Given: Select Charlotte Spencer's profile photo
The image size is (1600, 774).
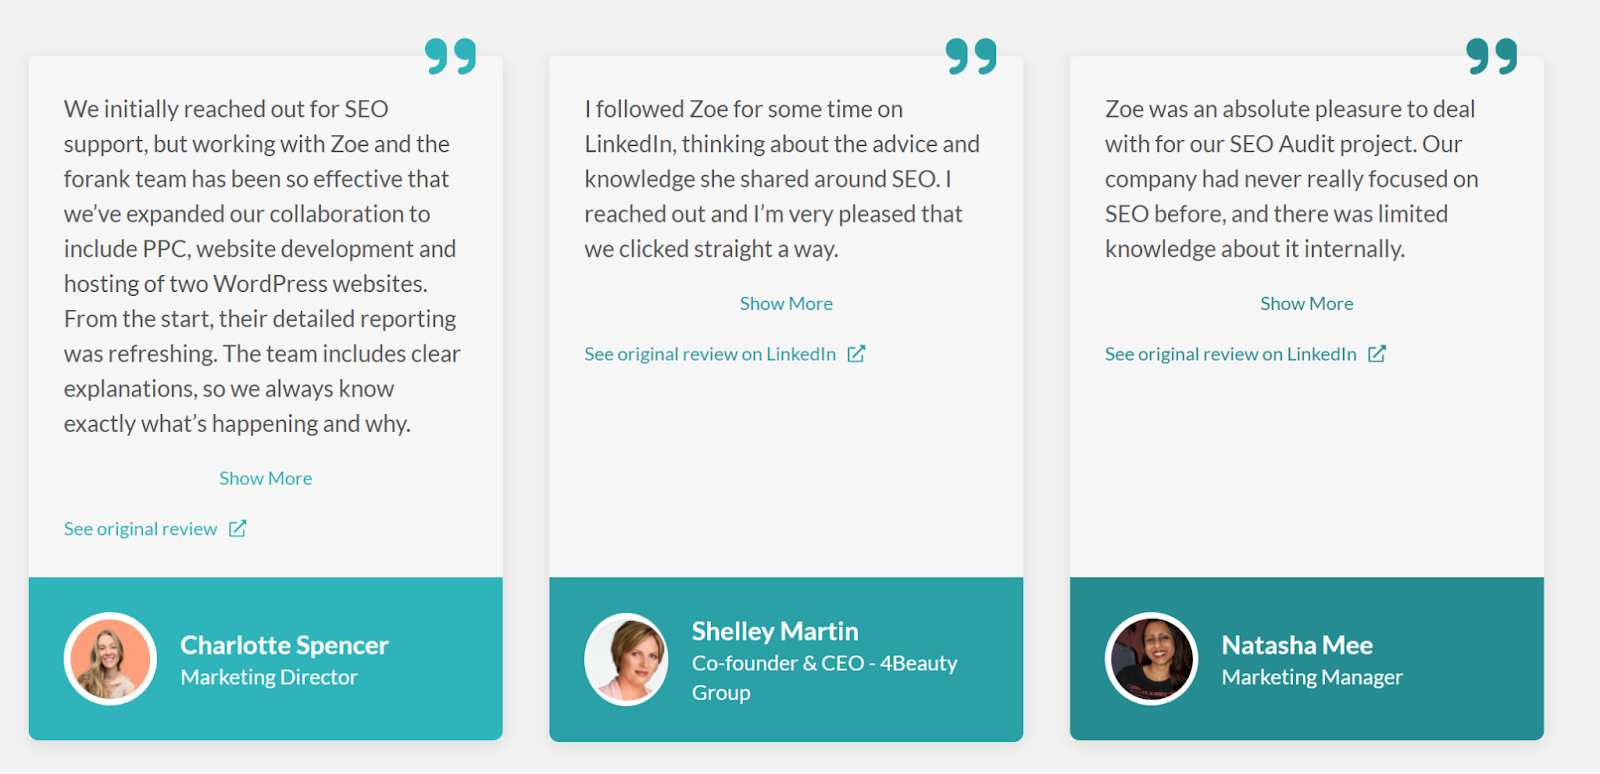Looking at the screenshot, I should pos(110,658).
